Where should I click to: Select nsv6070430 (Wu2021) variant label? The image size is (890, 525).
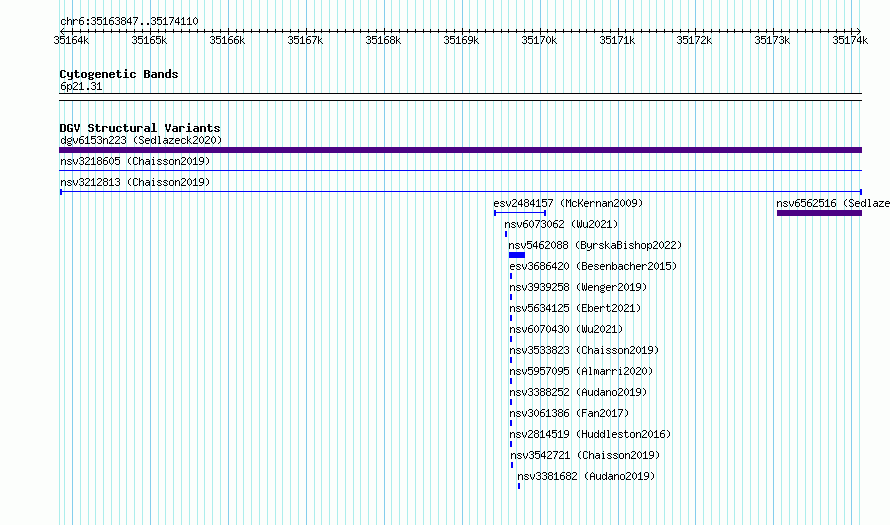click(566, 329)
